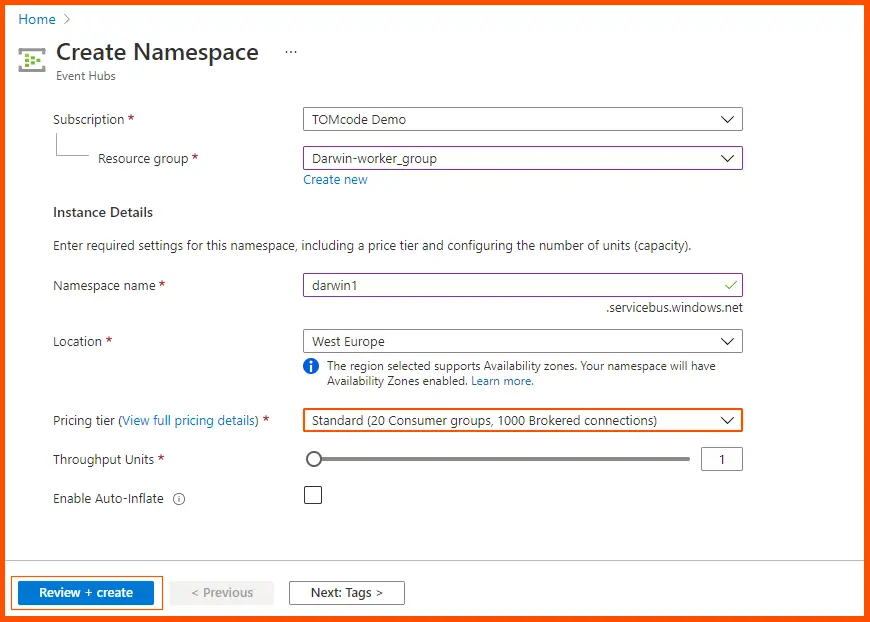The image size is (870, 622).
Task: Click the Namespace name text field
Action: click(510, 285)
